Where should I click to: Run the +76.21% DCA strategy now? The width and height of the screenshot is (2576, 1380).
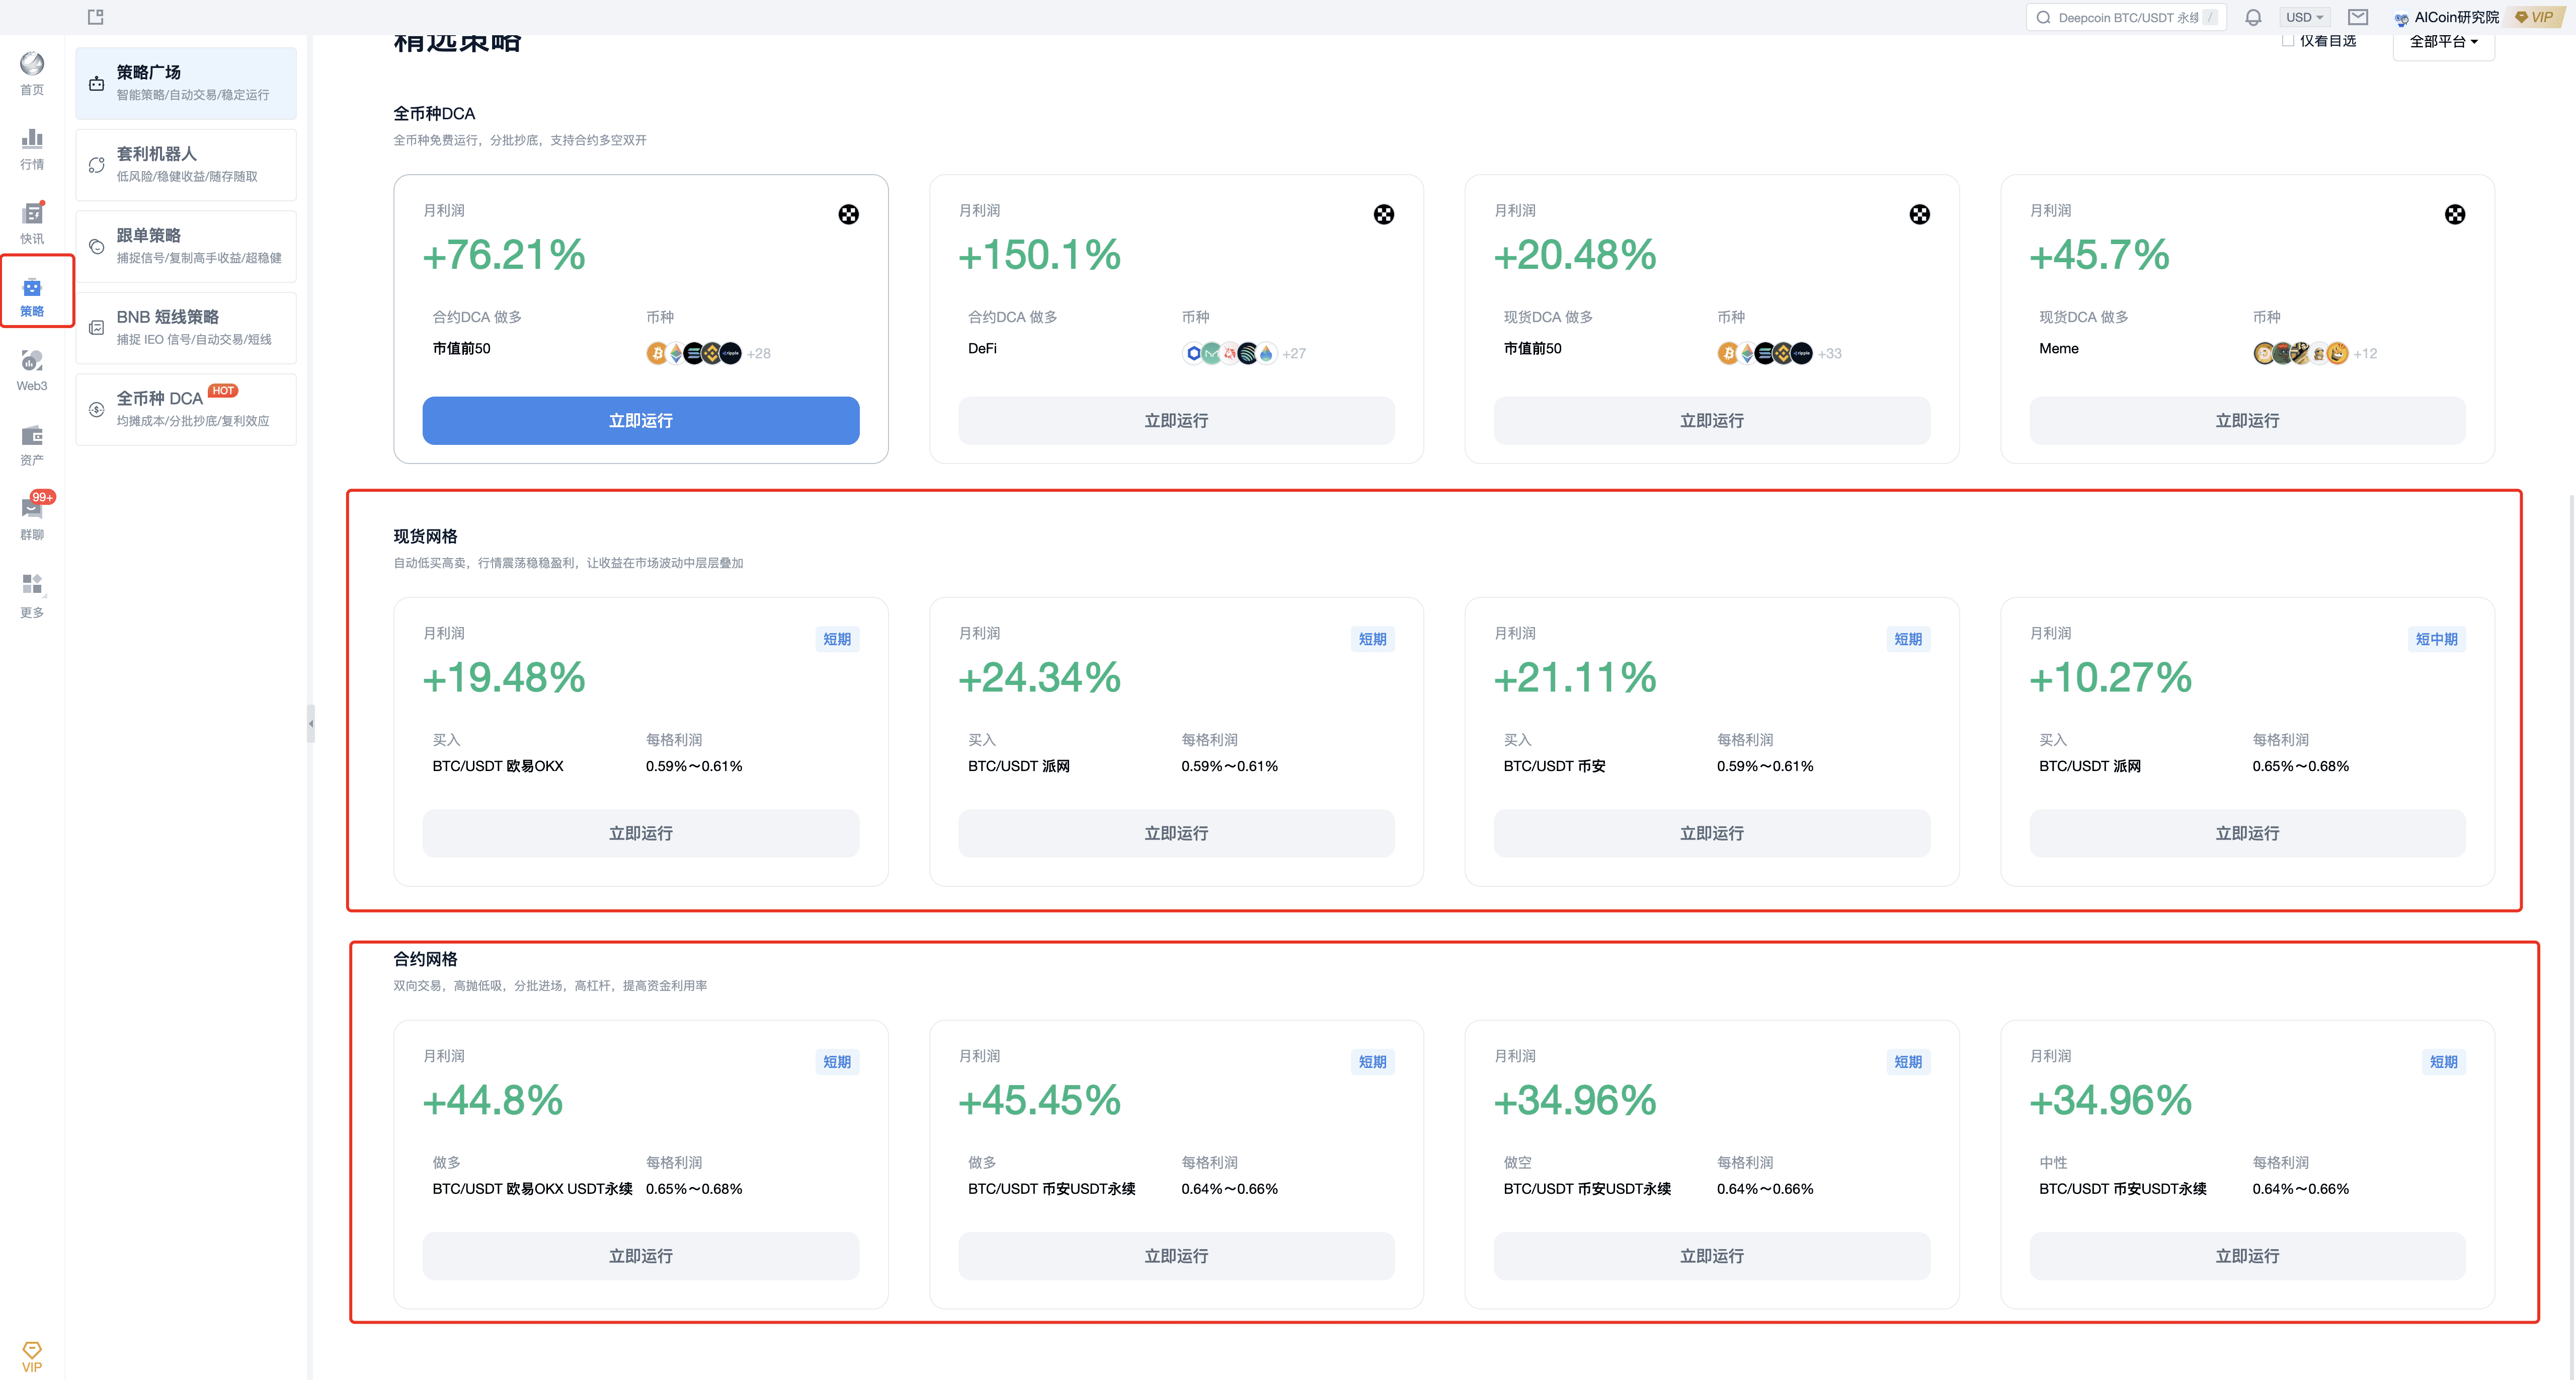point(640,421)
